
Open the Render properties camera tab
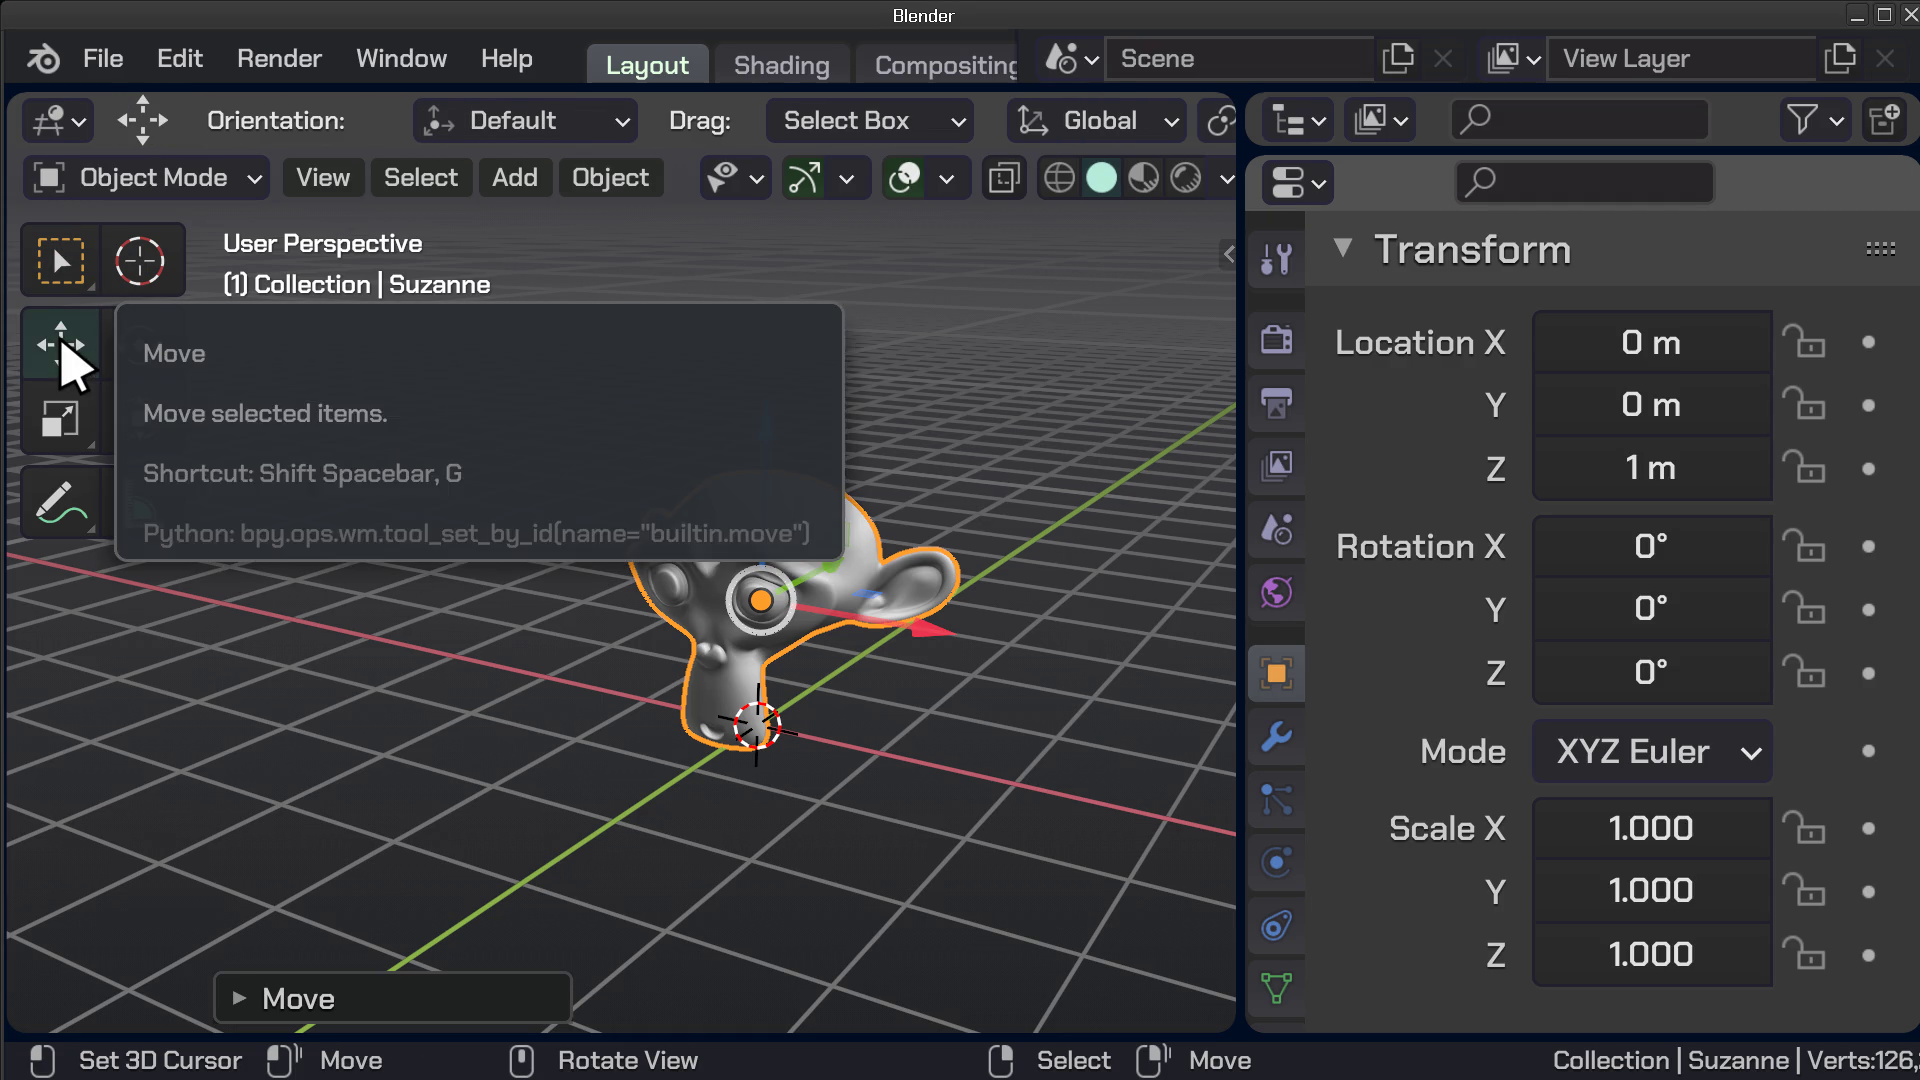click(1277, 339)
